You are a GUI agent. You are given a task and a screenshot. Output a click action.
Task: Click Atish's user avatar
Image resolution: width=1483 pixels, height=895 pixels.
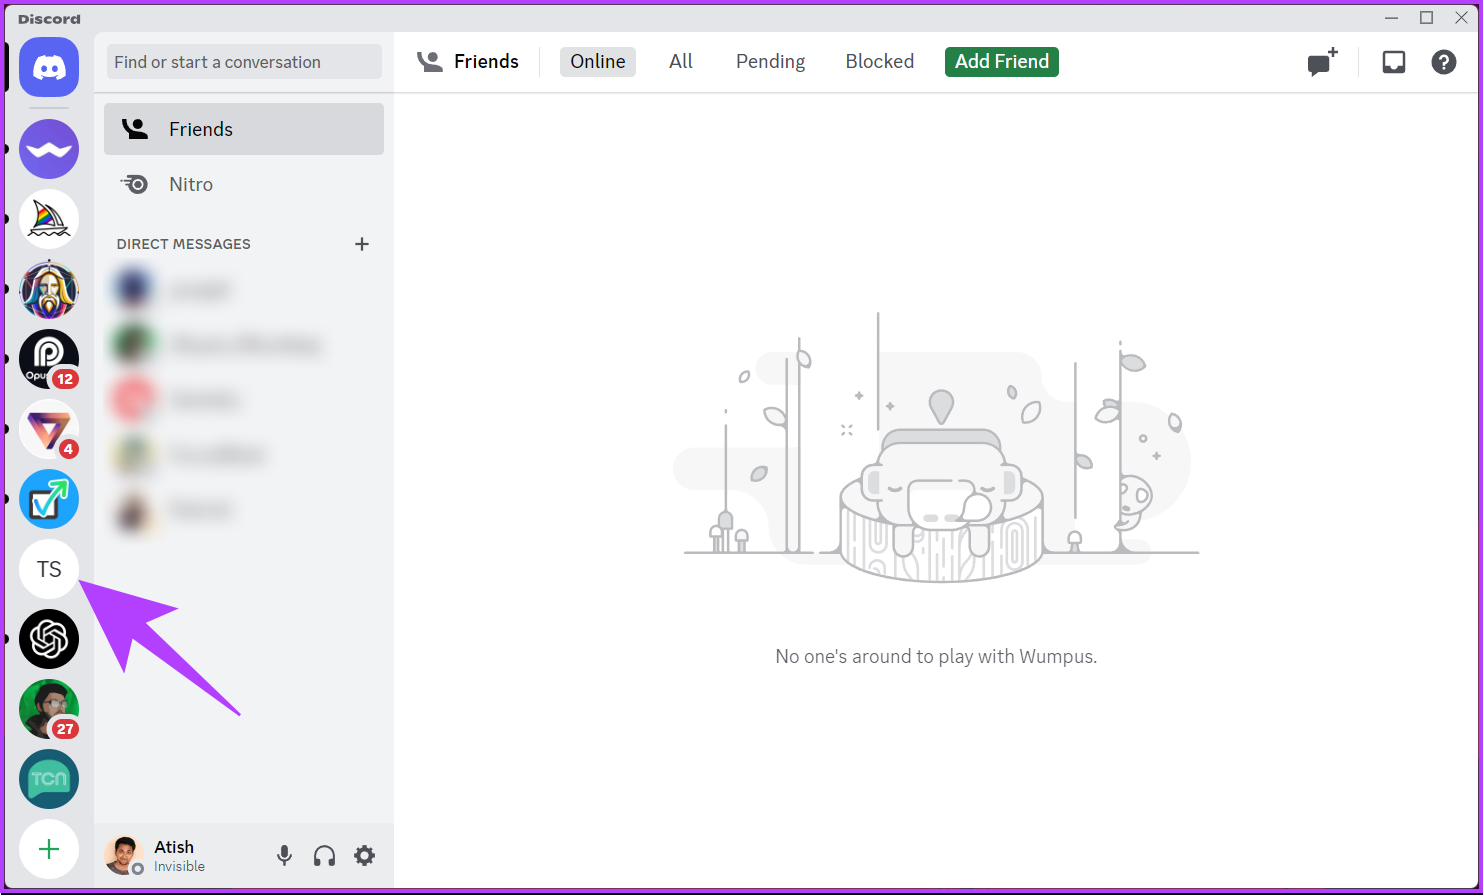pos(124,855)
